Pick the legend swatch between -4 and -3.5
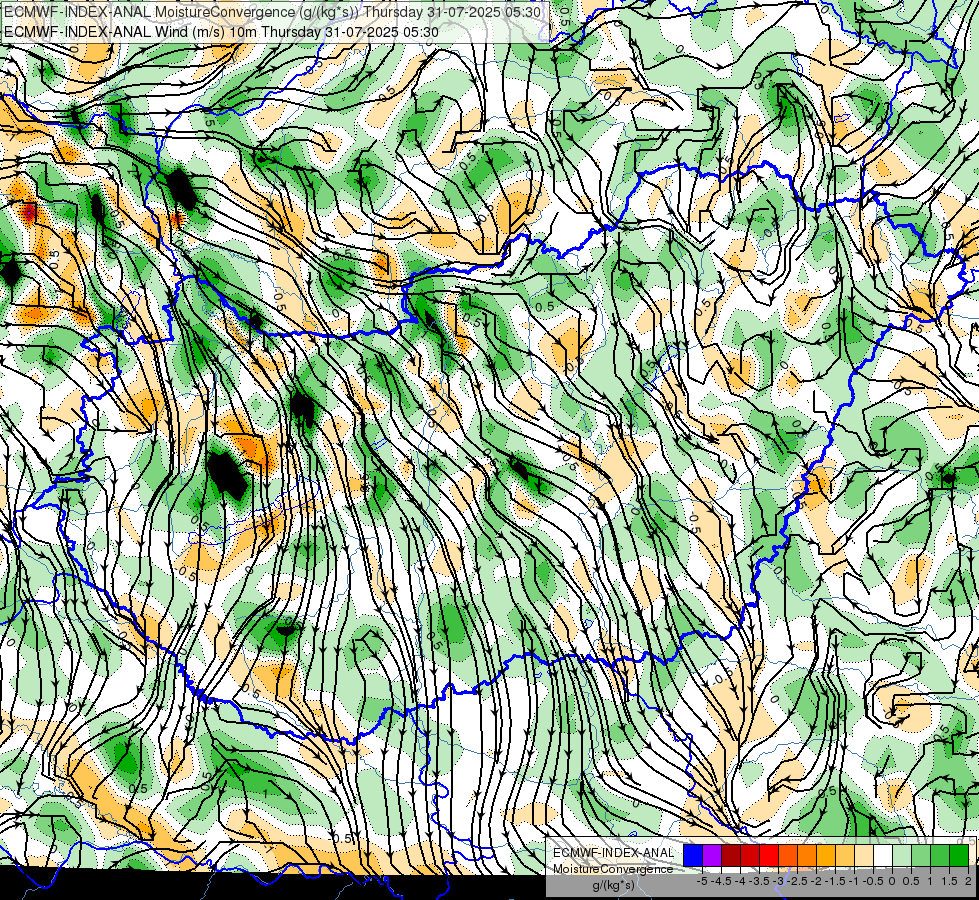 pyautogui.click(x=750, y=855)
